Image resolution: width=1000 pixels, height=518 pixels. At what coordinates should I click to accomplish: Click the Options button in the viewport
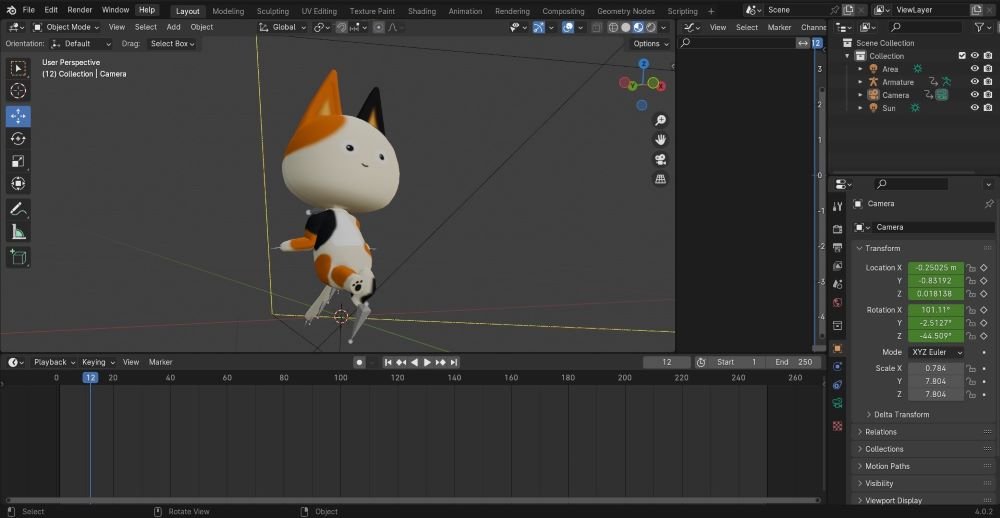(650, 44)
